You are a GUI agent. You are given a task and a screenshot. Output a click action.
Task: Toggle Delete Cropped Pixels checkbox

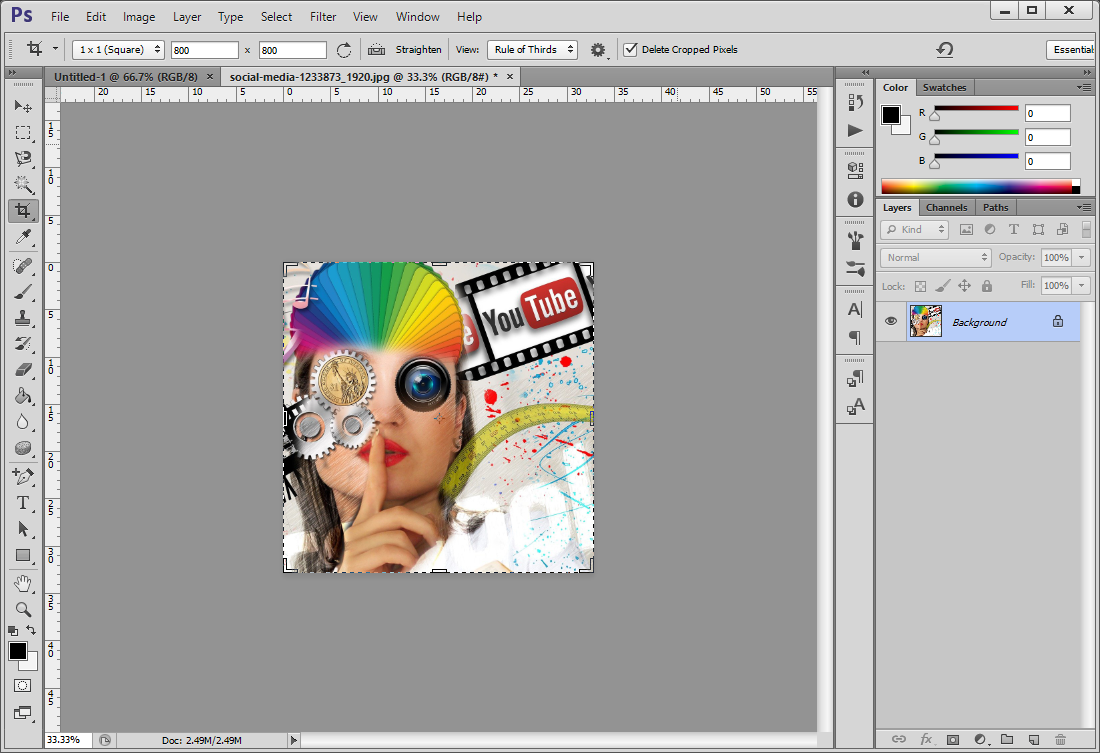[x=630, y=49]
